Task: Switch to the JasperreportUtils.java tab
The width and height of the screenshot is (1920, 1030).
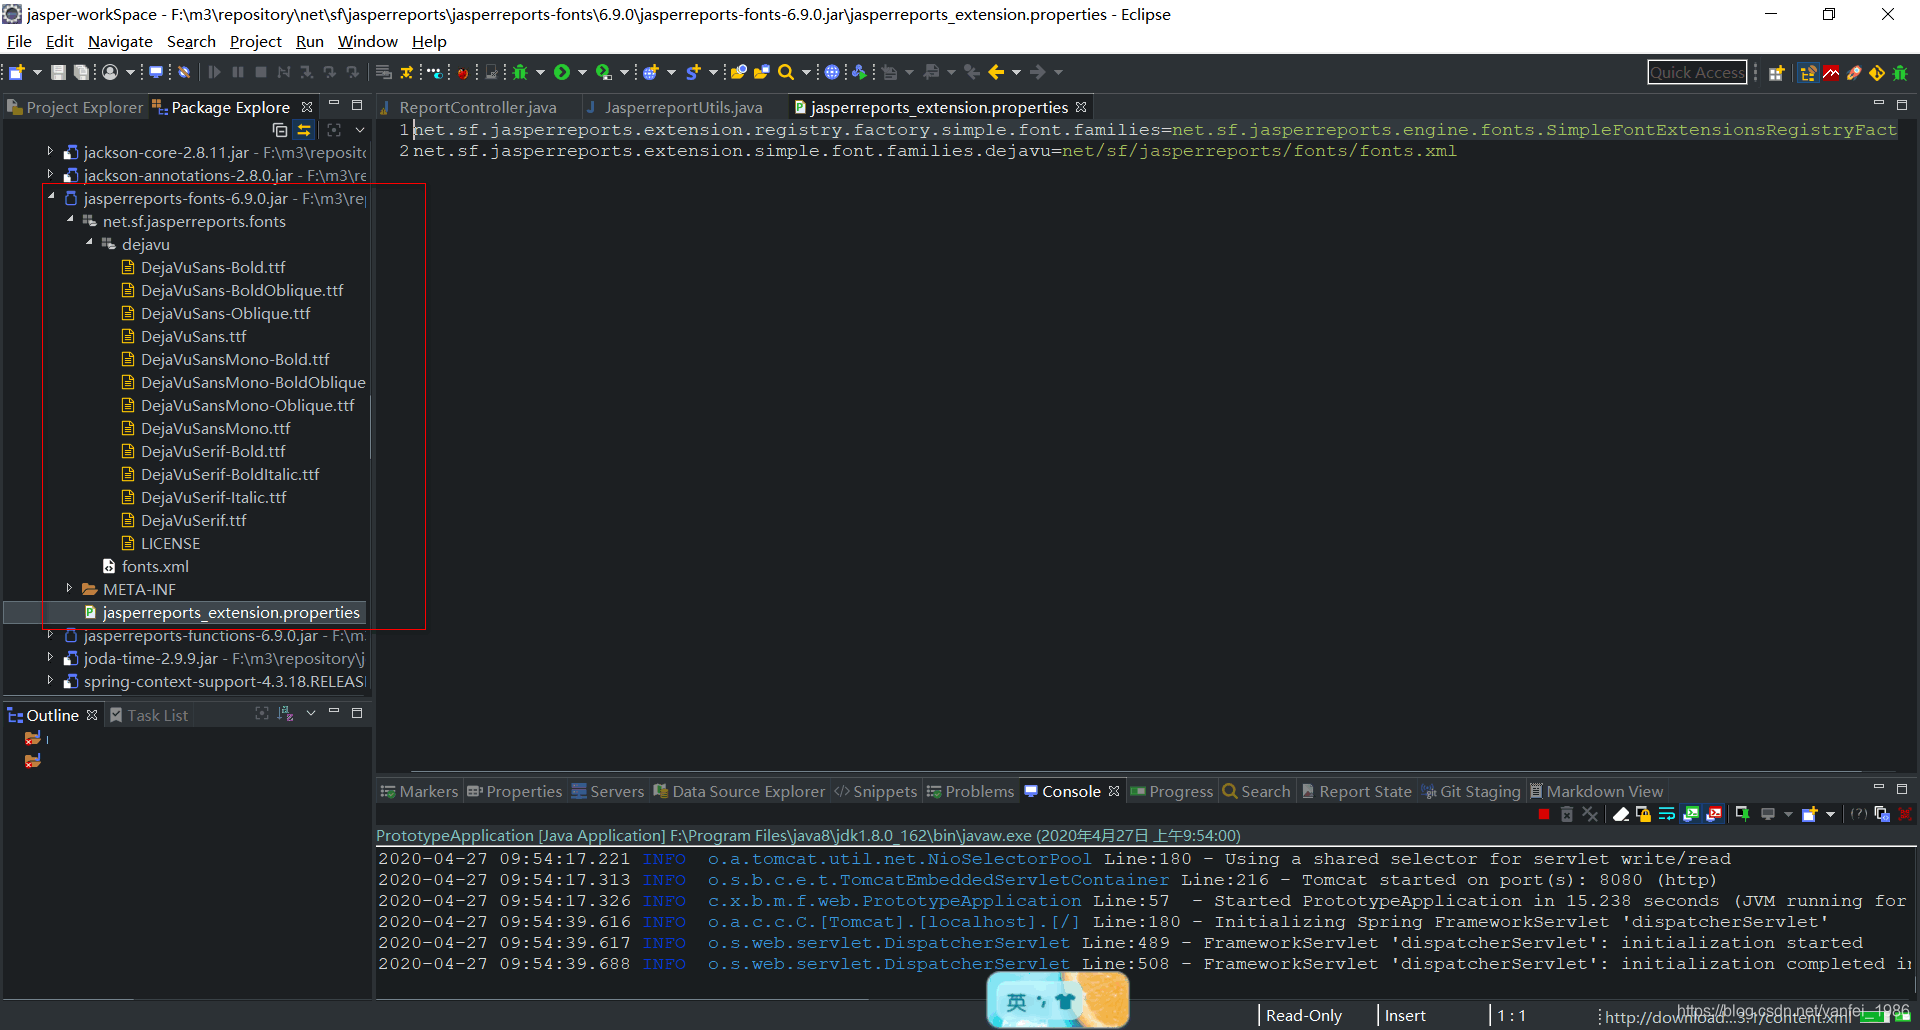Action: tap(683, 107)
